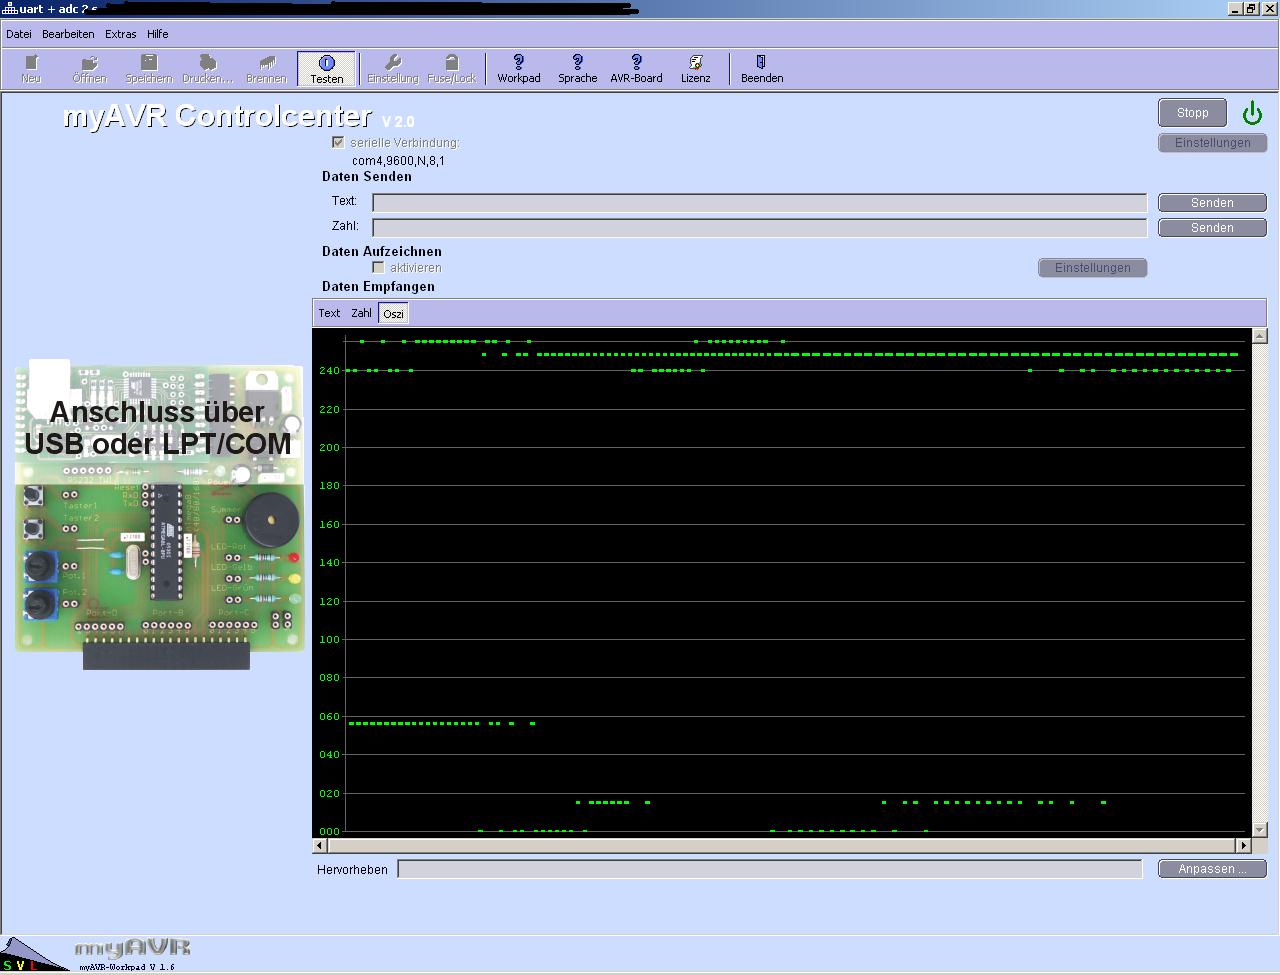Click the top-right Einstellungen button
Image resolution: width=1280 pixels, height=975 pixels.
pyautogui.click(x=1212, y=143)
